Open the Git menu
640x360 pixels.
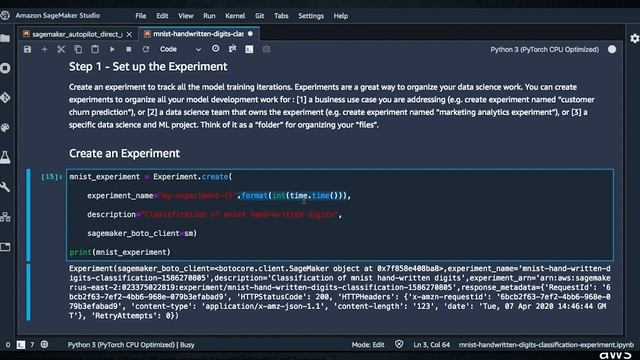click(260, 16)
